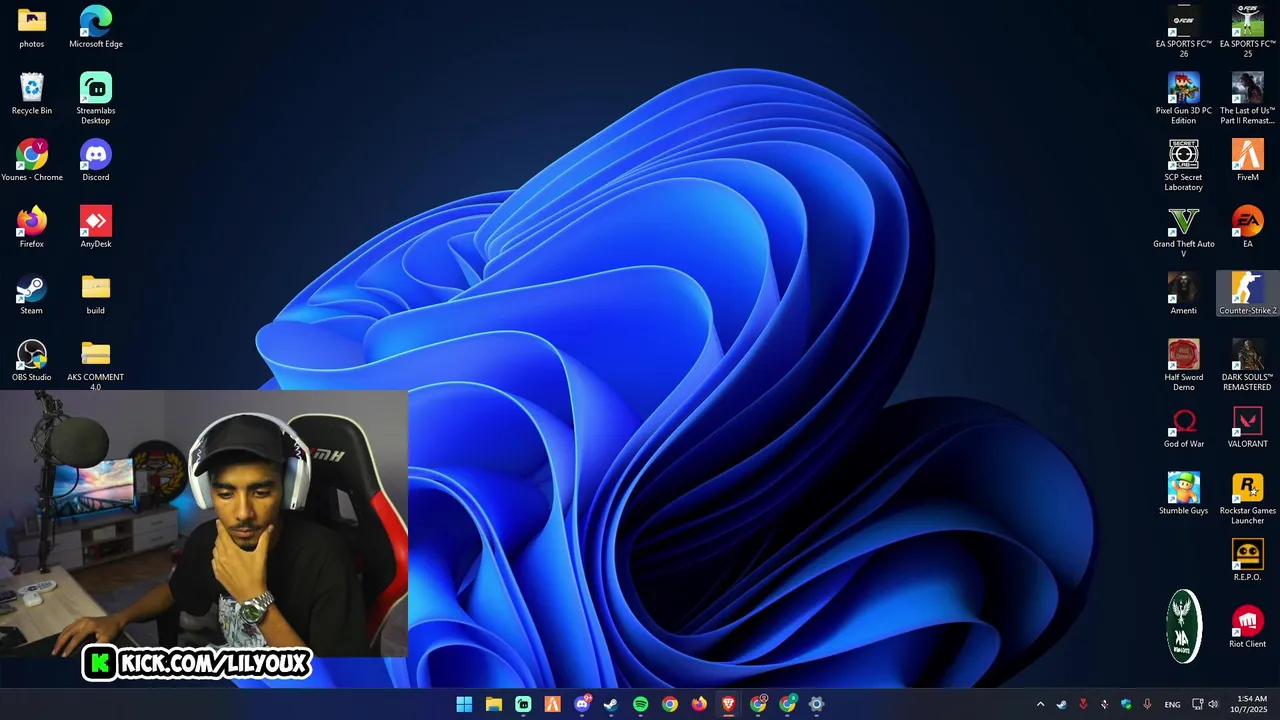Switch the ENG input language
Screen dimensions: 1280x720
coord(1173,704)
